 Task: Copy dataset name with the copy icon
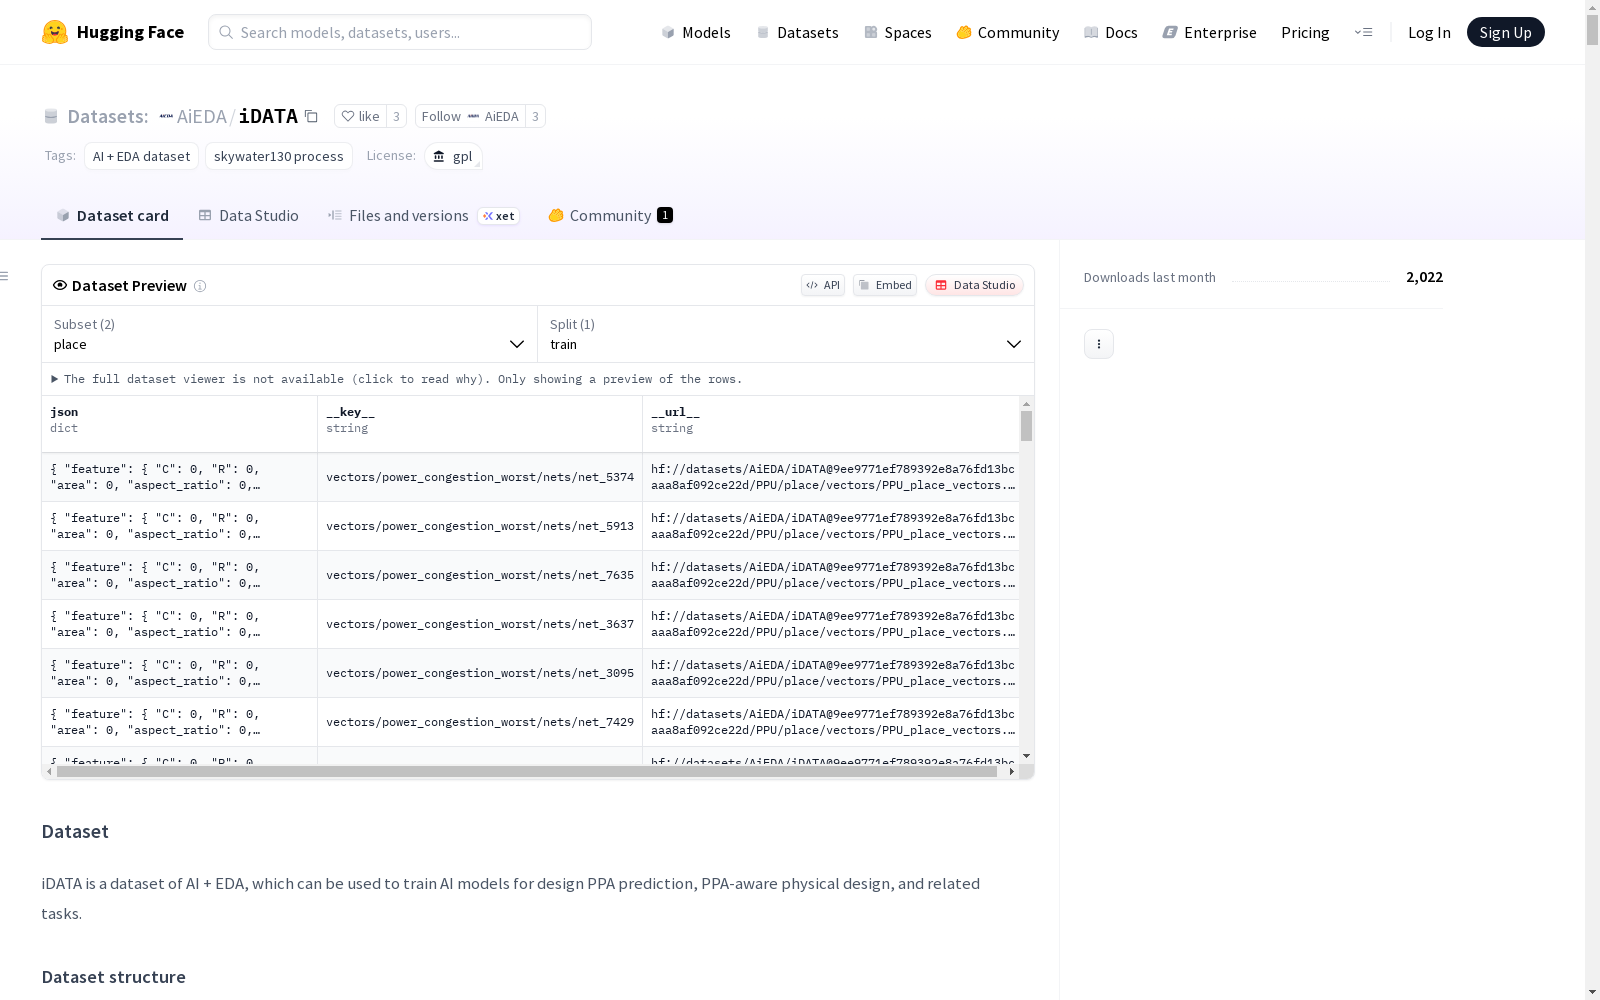point(311,116)
